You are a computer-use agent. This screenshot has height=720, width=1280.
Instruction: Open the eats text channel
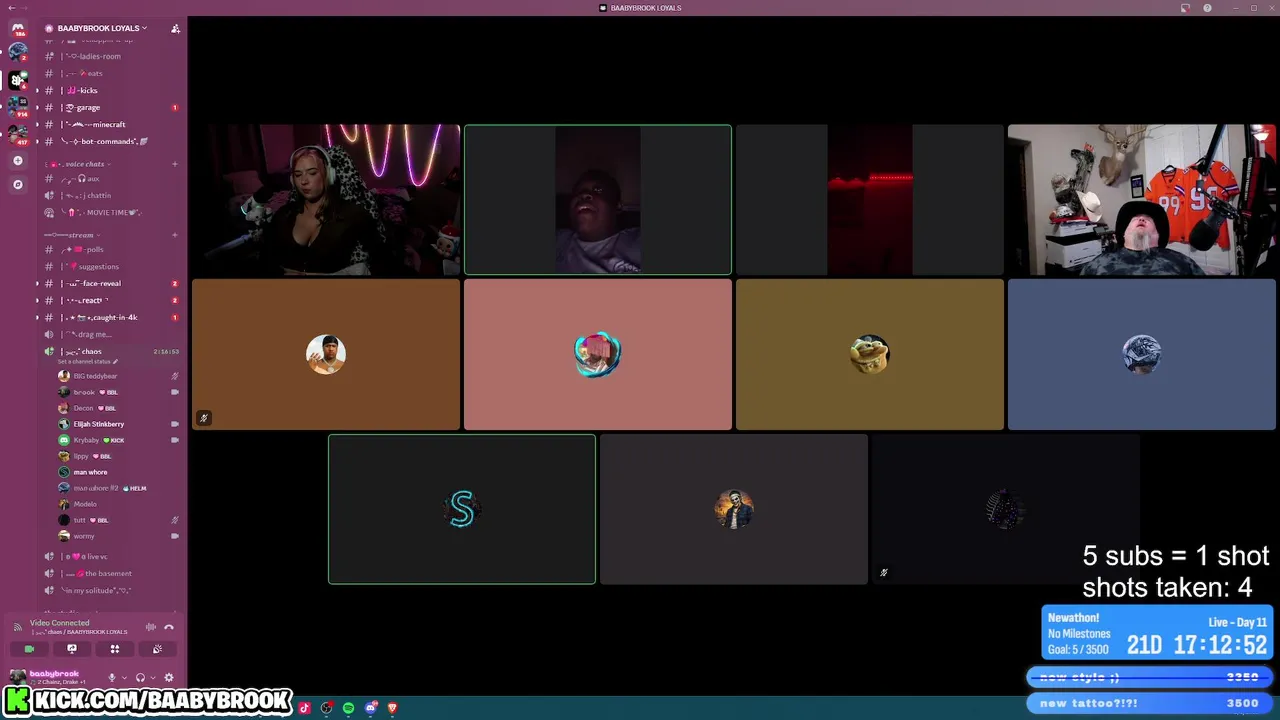[x=112, y=73]
